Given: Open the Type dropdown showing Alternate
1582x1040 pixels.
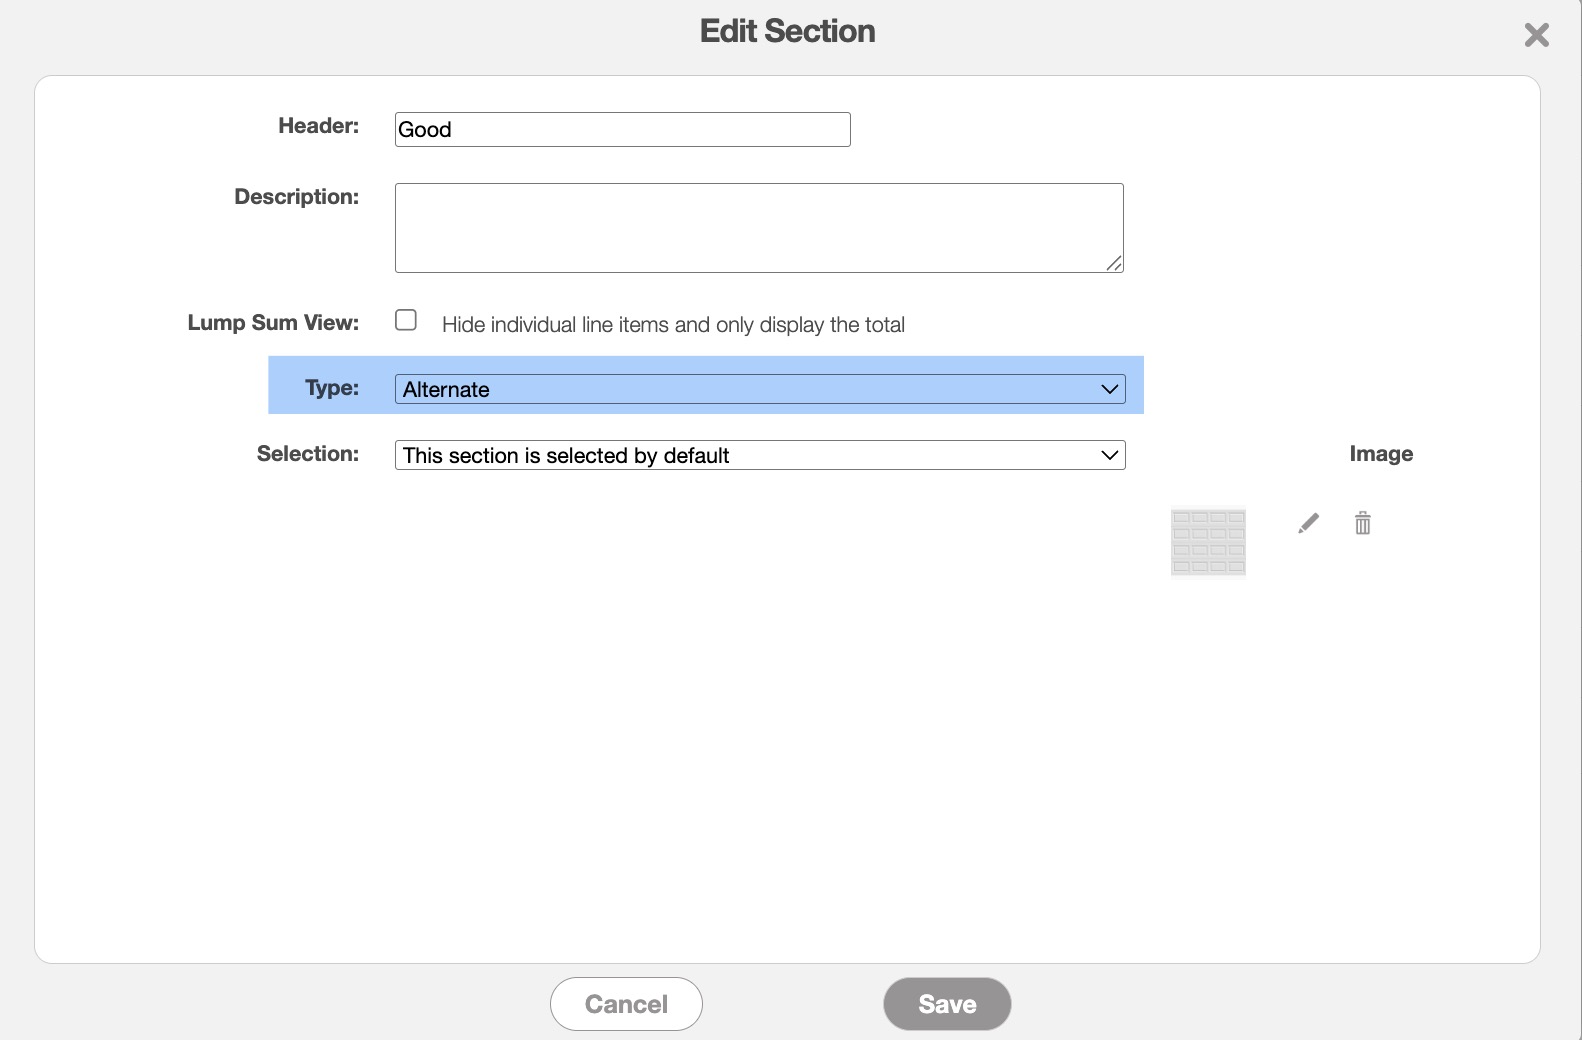Looking at the screenshot, I should (x=760, y=389).
